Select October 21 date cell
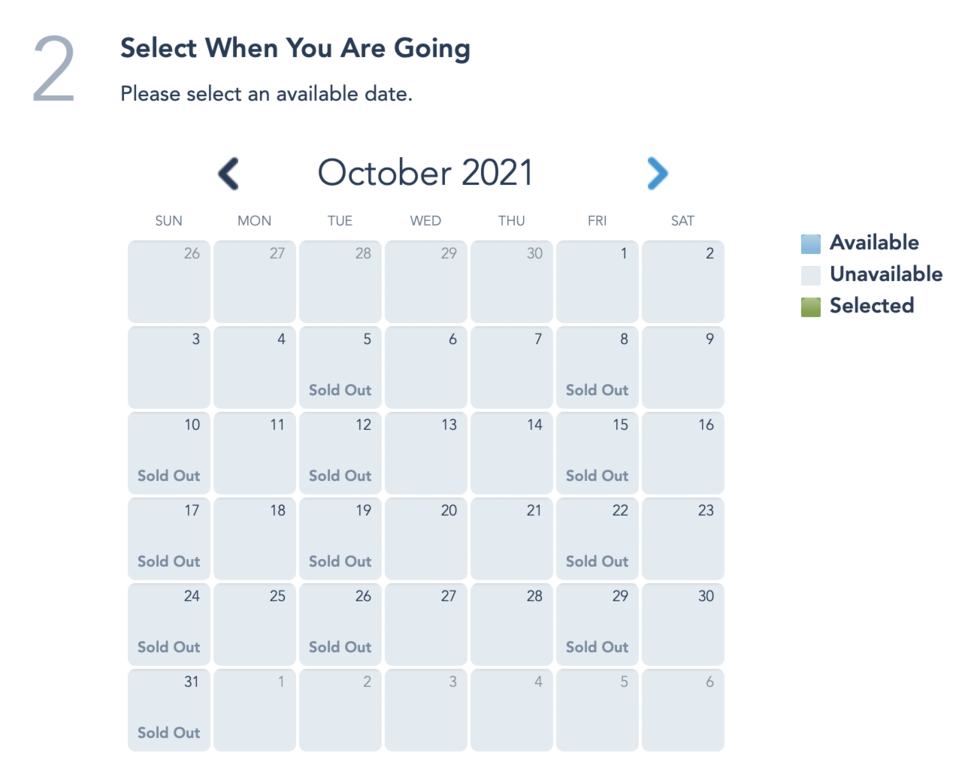Screen dimensions: 968x768 512,538
